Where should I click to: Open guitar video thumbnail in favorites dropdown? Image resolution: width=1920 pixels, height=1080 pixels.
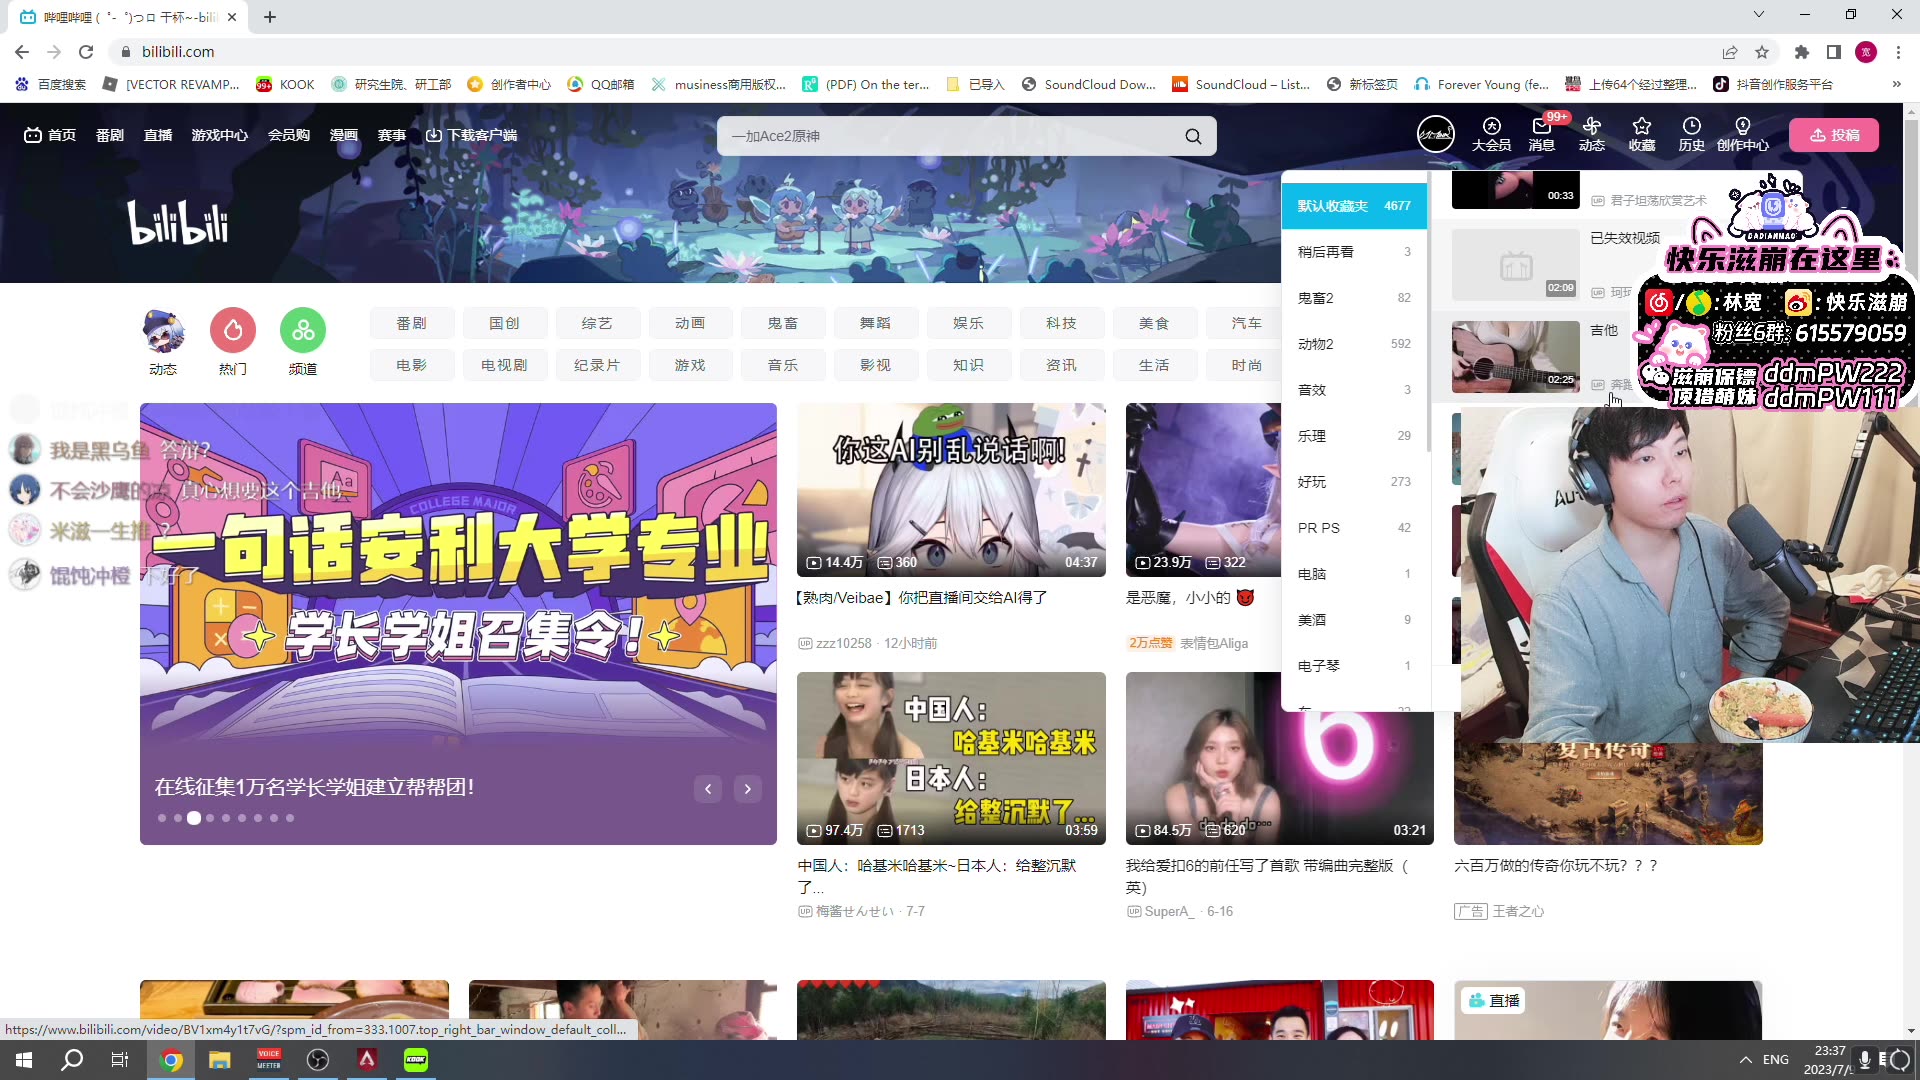[1515, 356]
